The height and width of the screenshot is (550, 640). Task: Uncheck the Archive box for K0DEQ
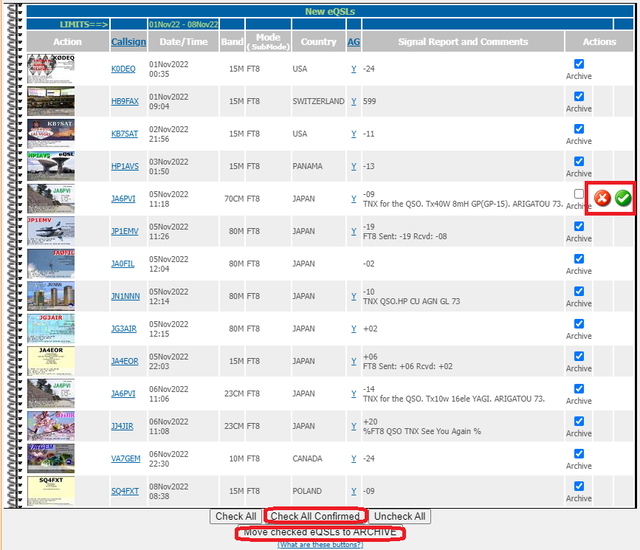pyautogui.click(x=579, y=64)
